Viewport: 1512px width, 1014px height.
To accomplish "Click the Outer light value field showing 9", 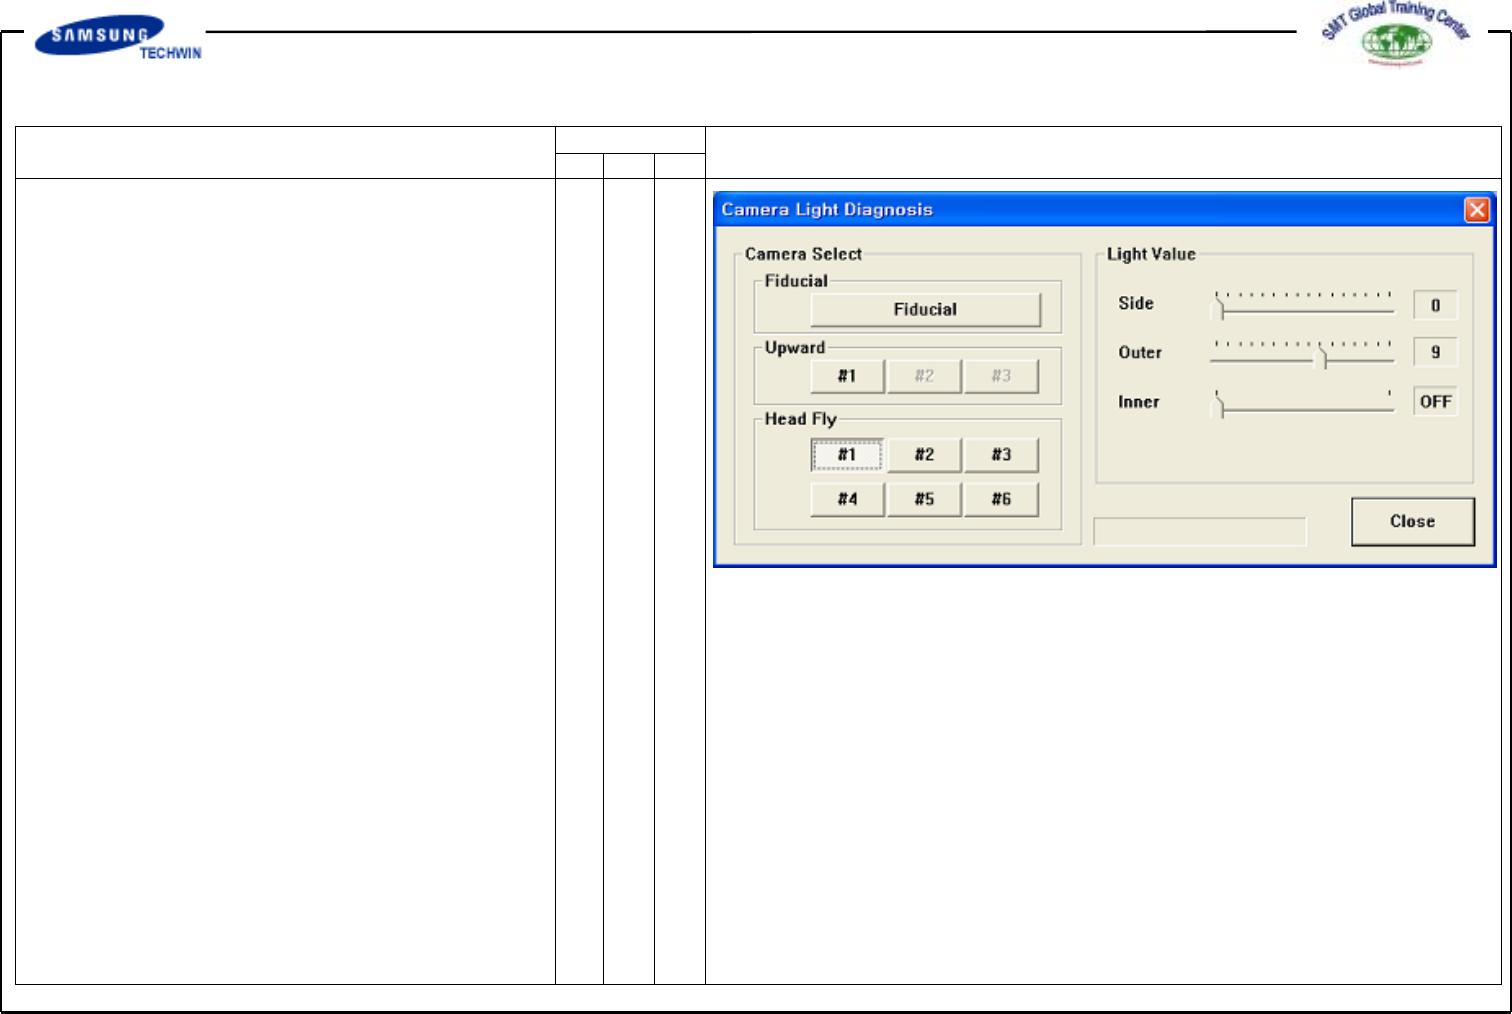I will (1435, 352).
